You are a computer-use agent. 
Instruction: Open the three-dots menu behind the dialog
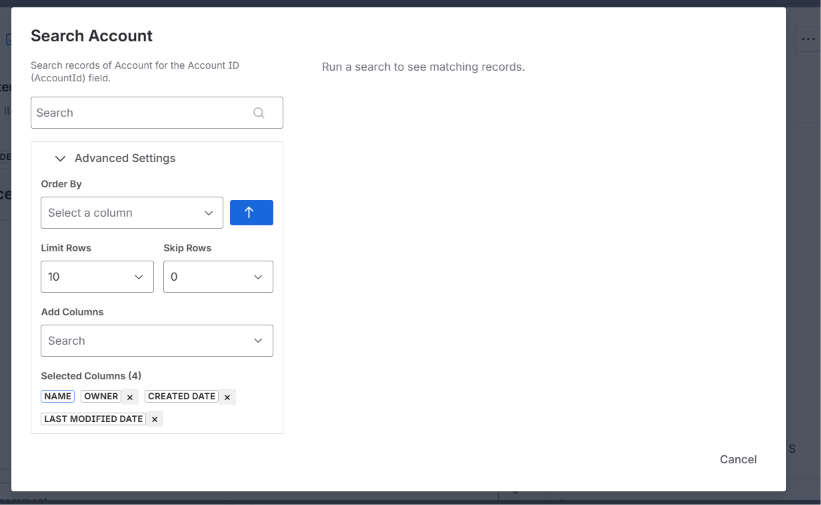(808, 39)
